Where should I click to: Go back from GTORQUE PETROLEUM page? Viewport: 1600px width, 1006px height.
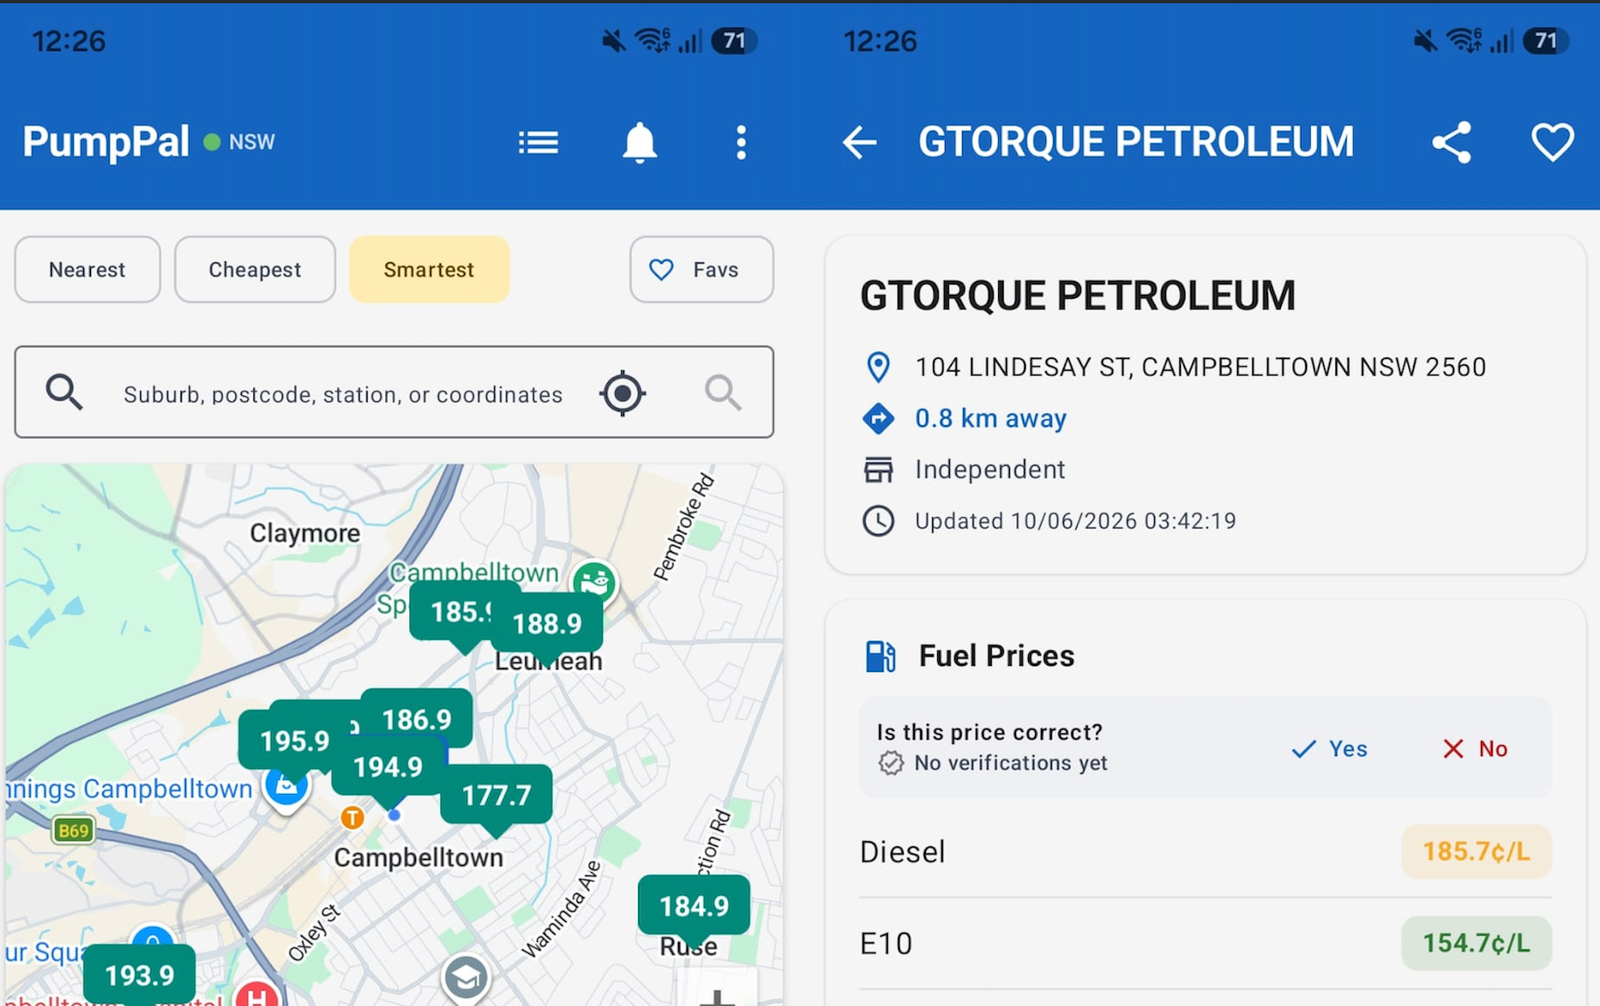coord(859,143)
